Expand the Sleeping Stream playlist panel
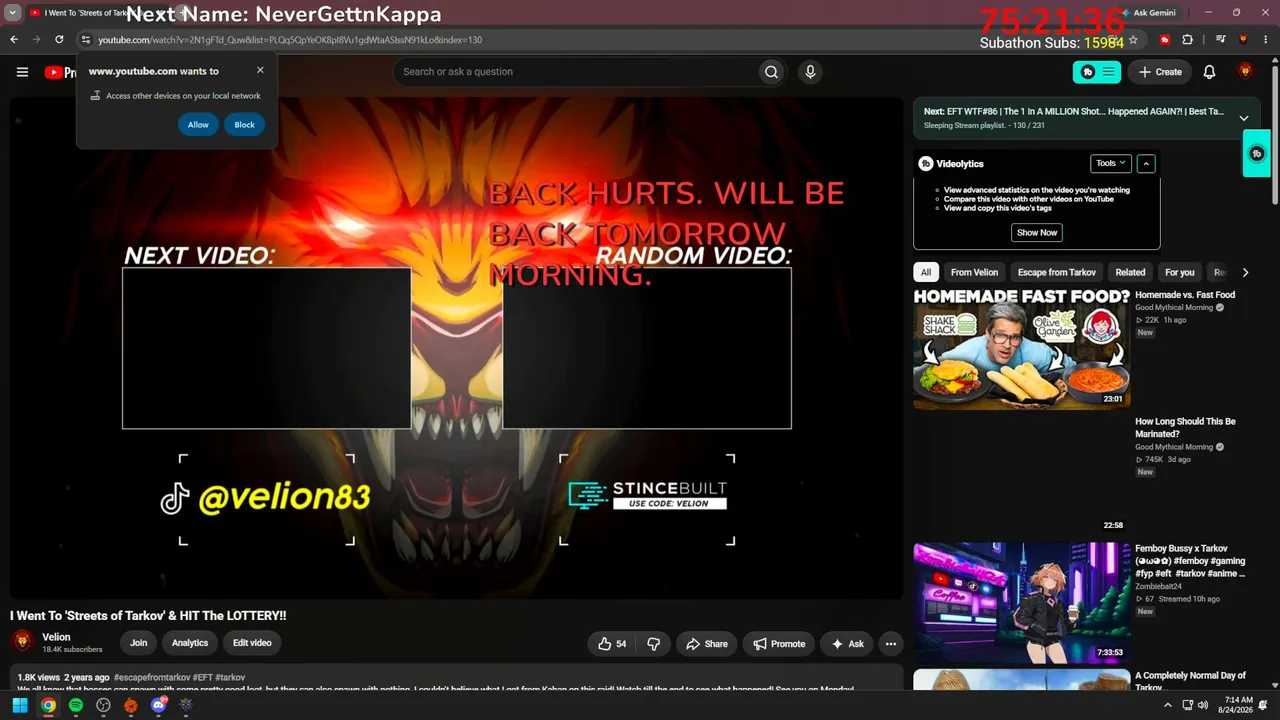Viewport: 1280px width, 720px height. coord(1244,118)
